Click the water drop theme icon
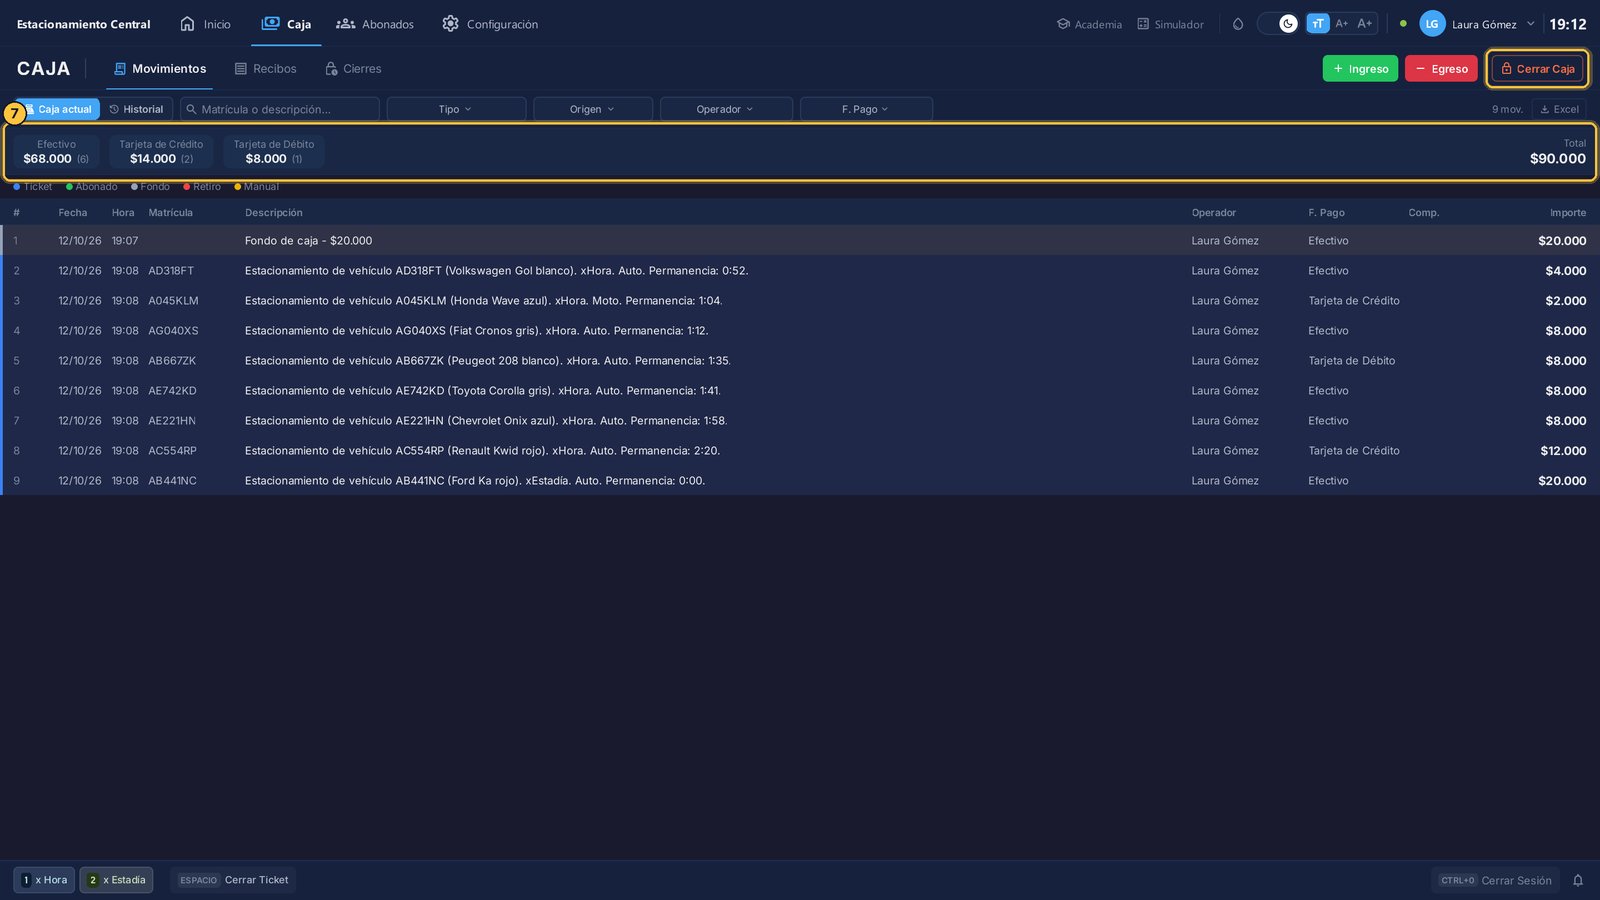The height and width of the screenshot is (900, 1600). point(1238,24)
